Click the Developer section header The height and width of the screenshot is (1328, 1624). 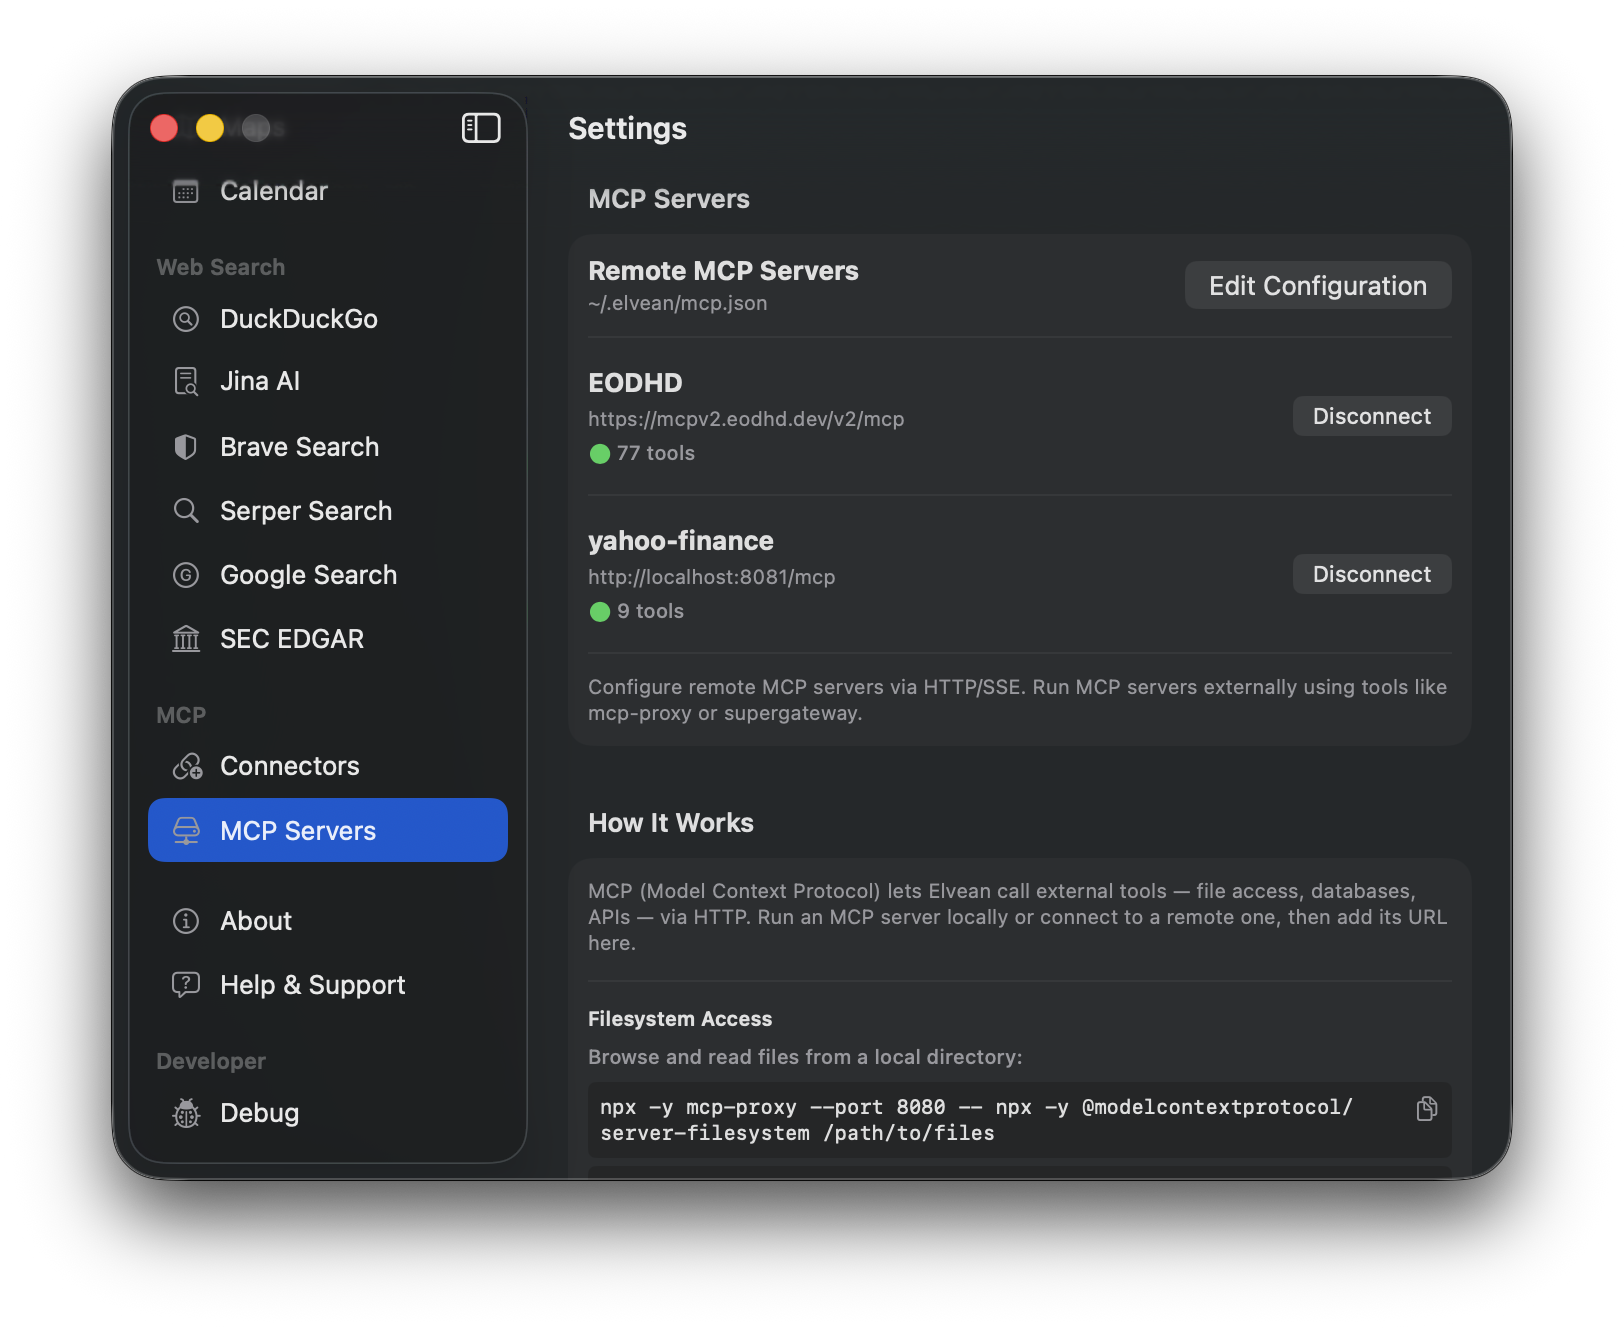point(211,1061)
